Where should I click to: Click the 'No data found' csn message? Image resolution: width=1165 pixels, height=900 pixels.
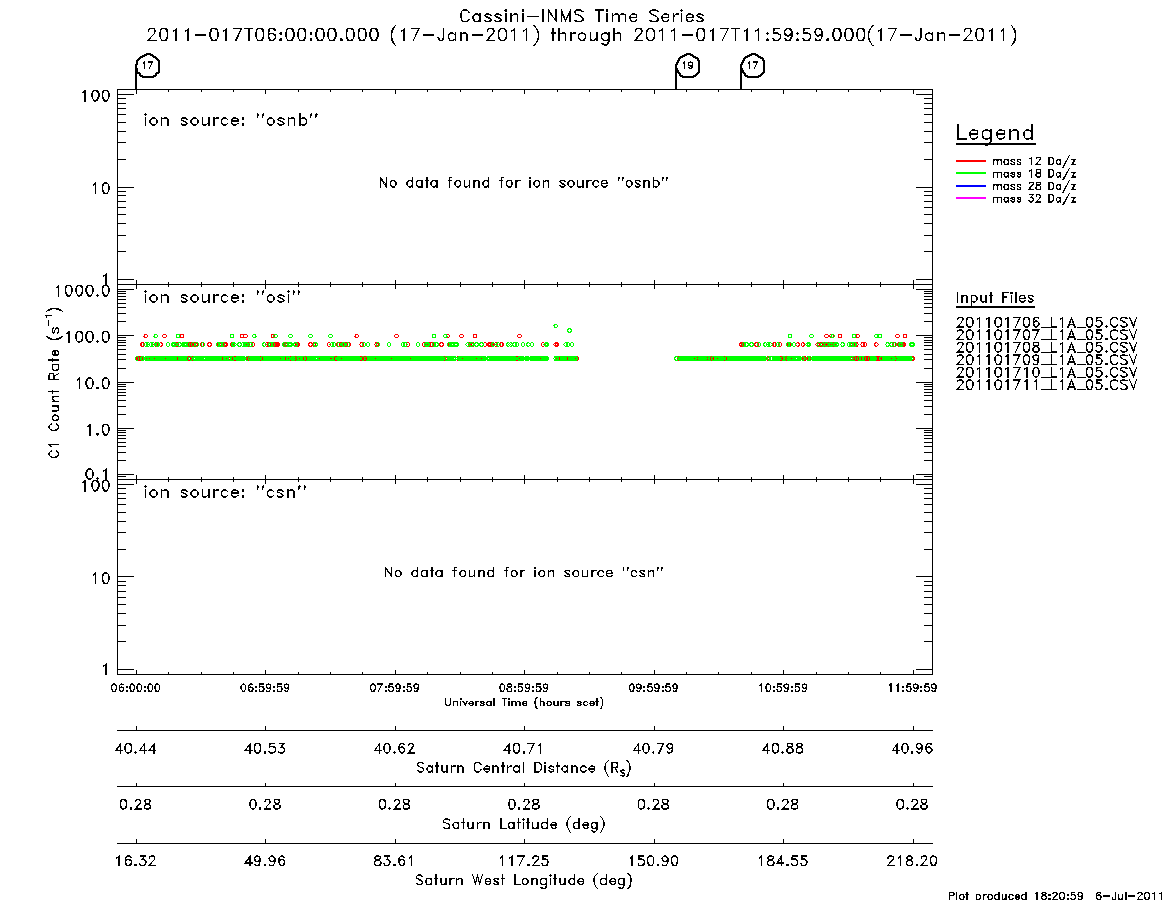pyautogui.click(x=524, y=572)
